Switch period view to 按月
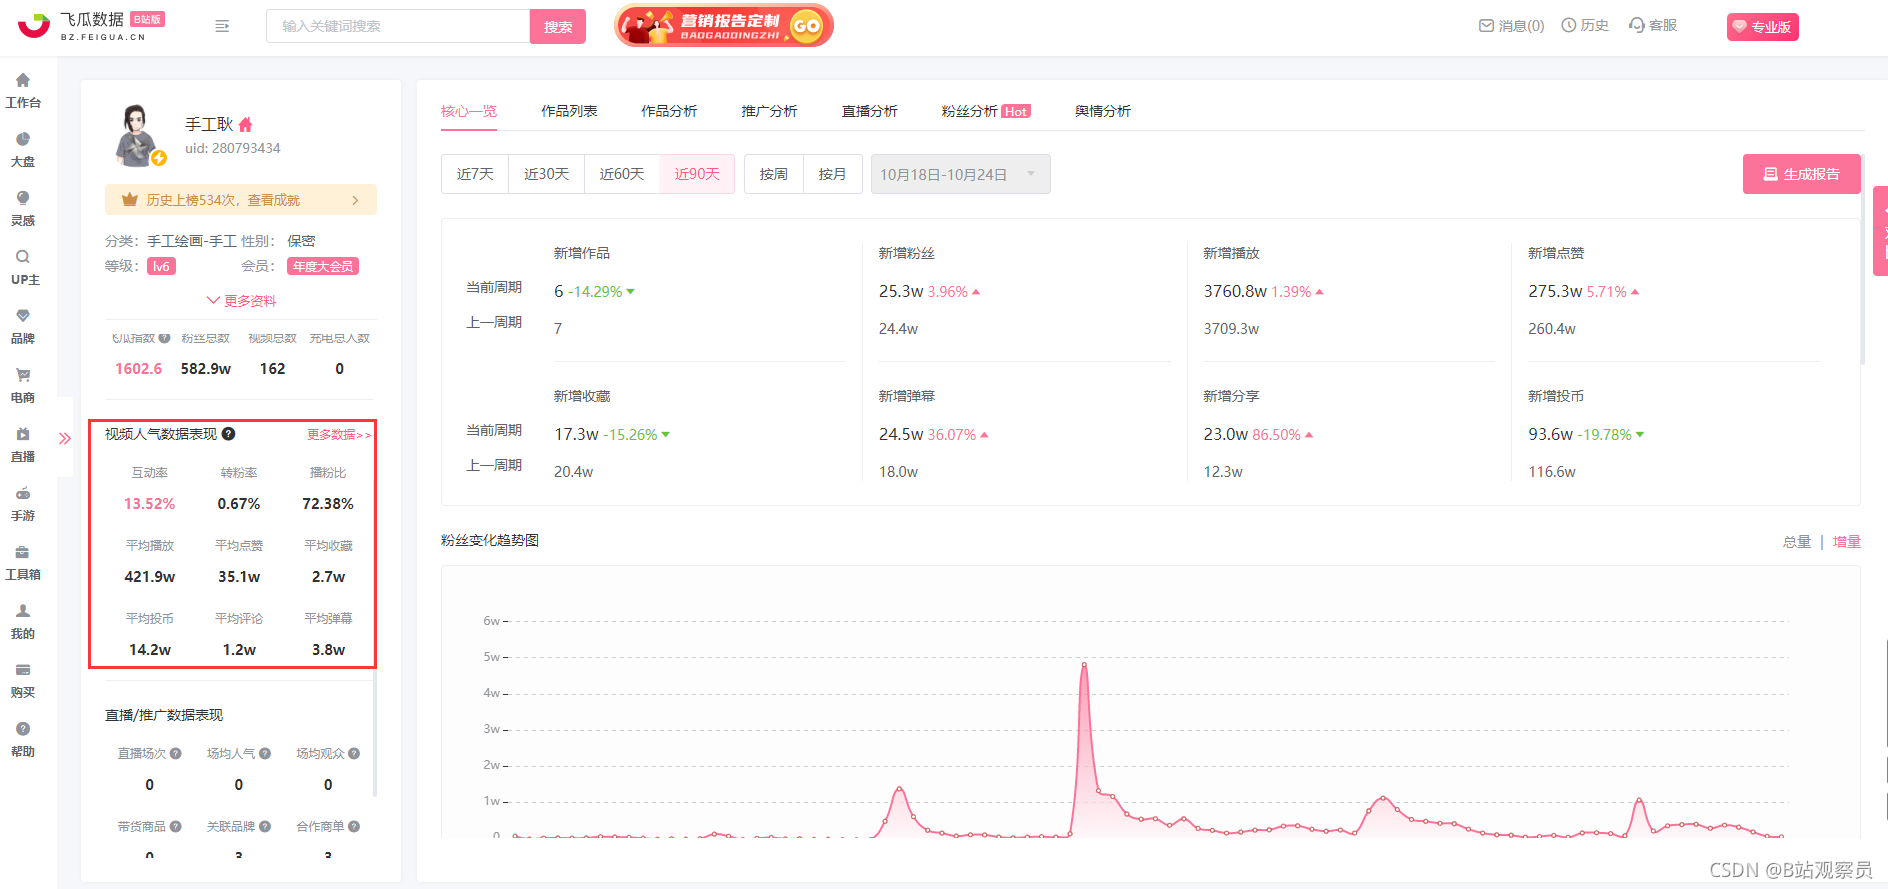 (832, 174)
